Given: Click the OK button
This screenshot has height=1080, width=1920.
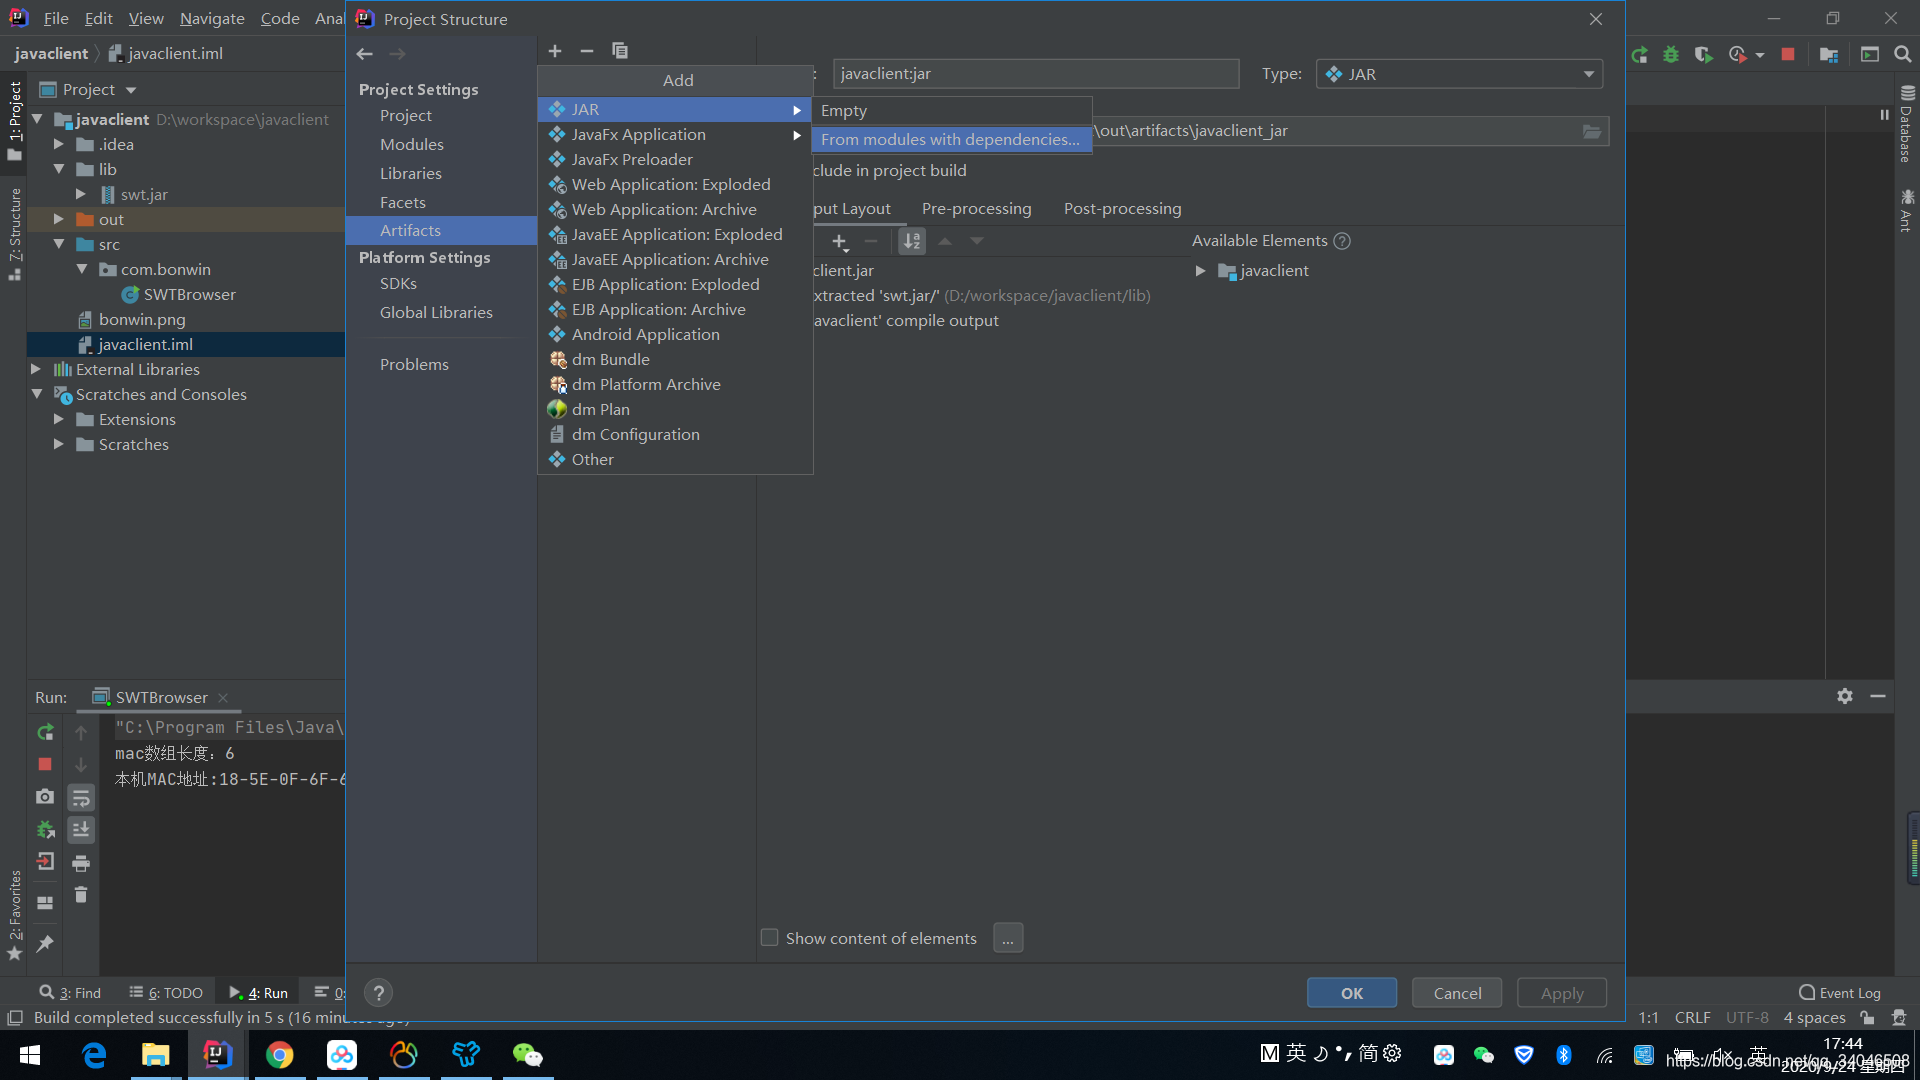Looking at the screenshot, I should point(1352,993).
